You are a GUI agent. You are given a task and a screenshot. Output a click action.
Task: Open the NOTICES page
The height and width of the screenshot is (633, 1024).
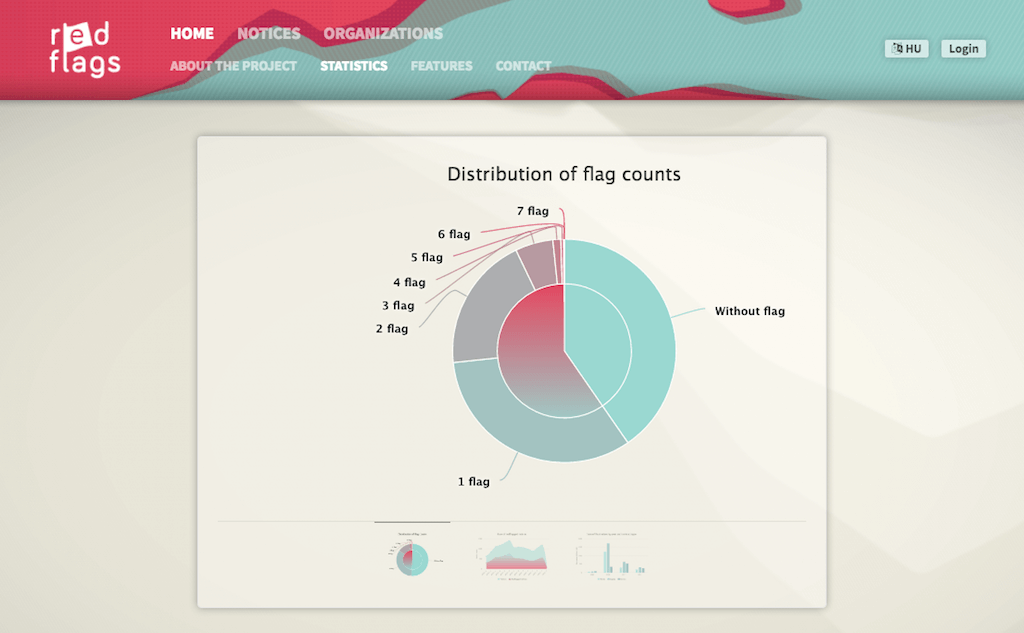click(268, 33)
